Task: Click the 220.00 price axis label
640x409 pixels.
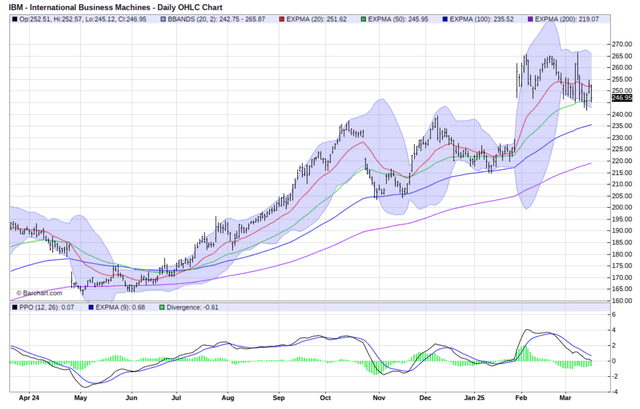Action: tap(622, 161)
